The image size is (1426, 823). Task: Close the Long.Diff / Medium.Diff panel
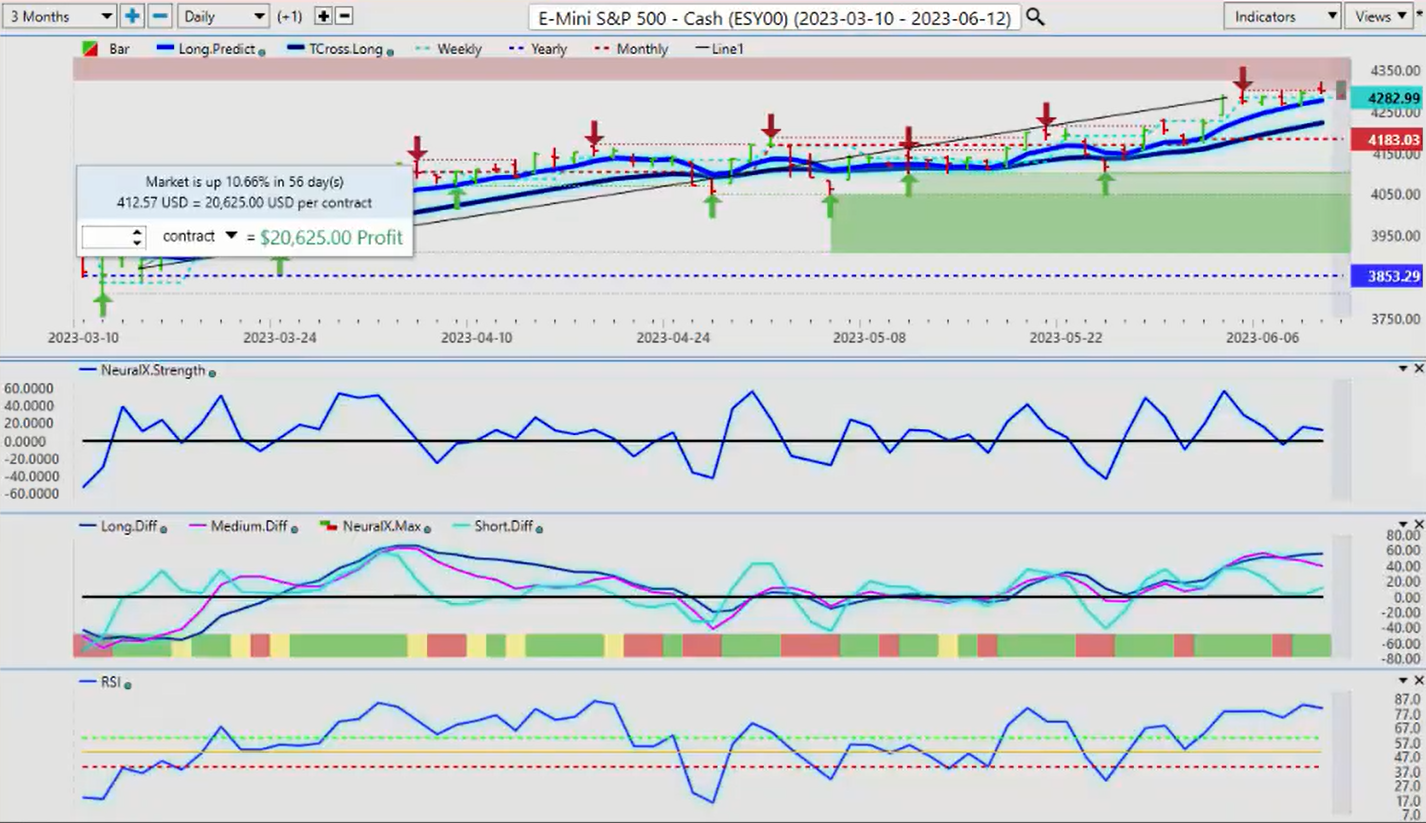1418,525
